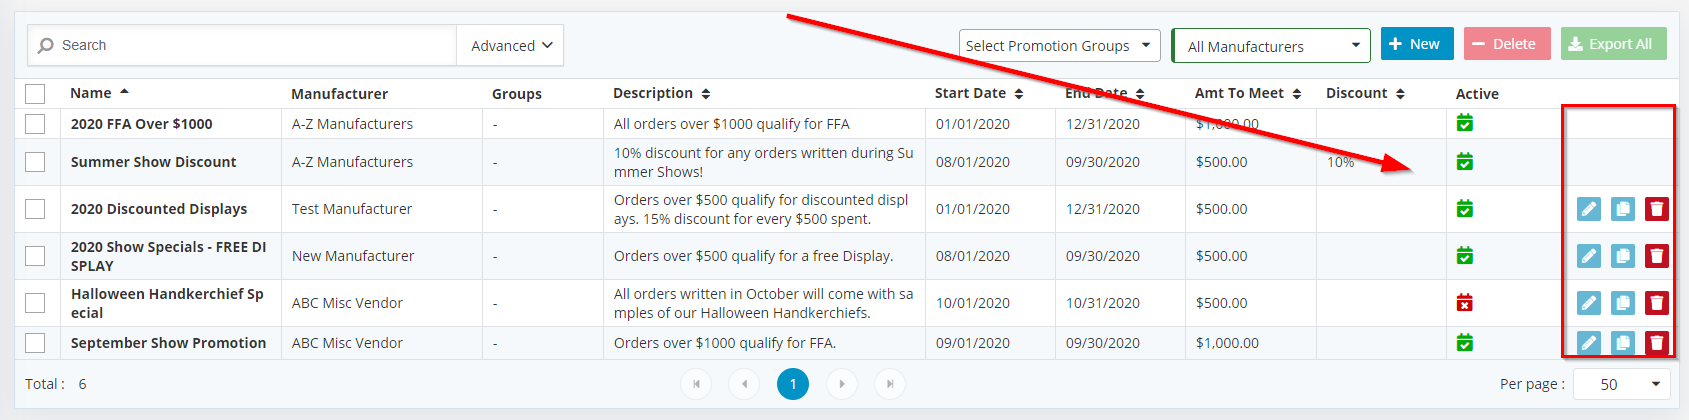Change the Per page value selector
This screenshot has width=1689, height=420.
click(1623, 384)
